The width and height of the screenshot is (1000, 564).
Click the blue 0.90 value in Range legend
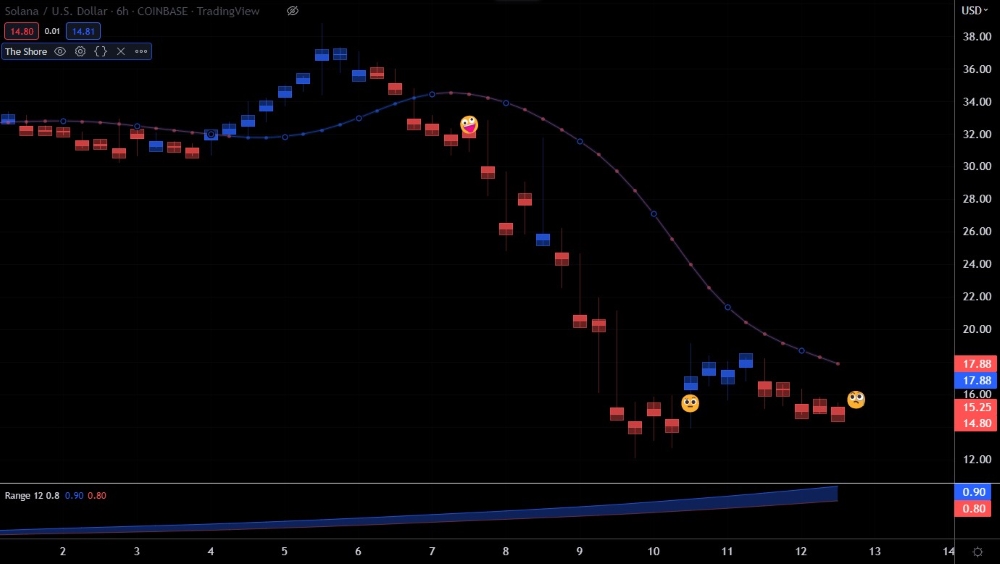pos(74,496)
